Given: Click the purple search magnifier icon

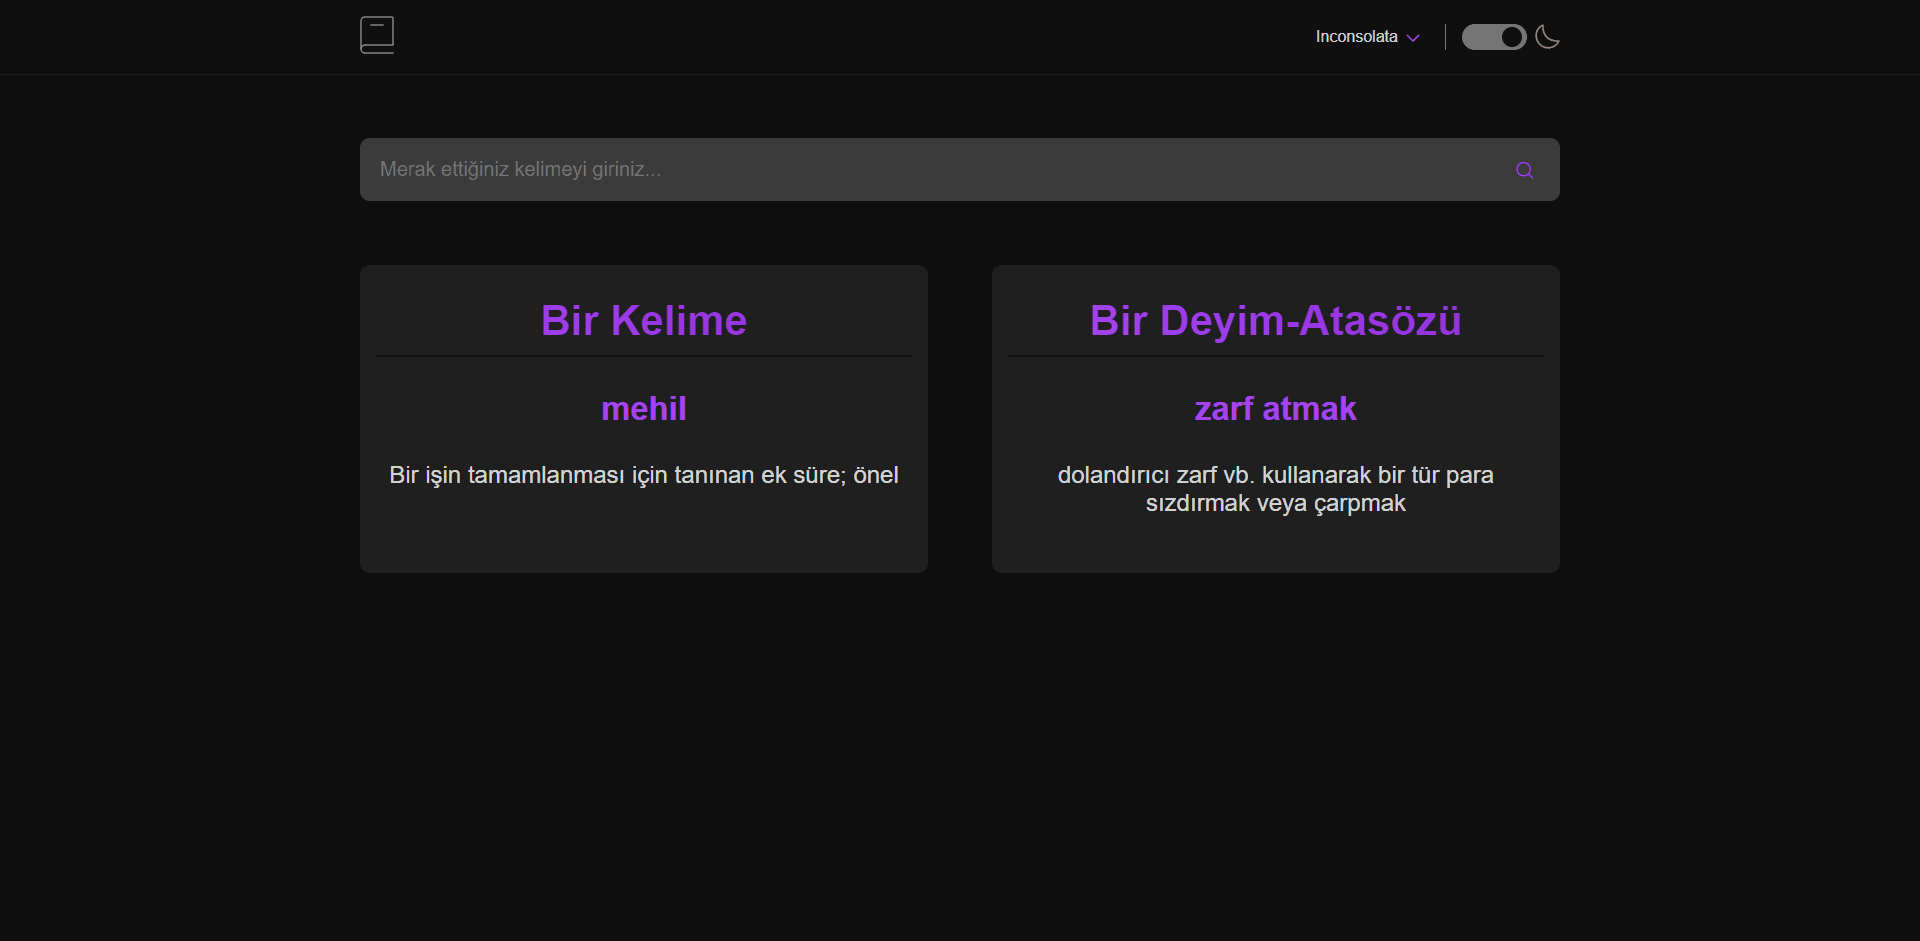Looking at the screenshot, I should tap(1524, 170).
